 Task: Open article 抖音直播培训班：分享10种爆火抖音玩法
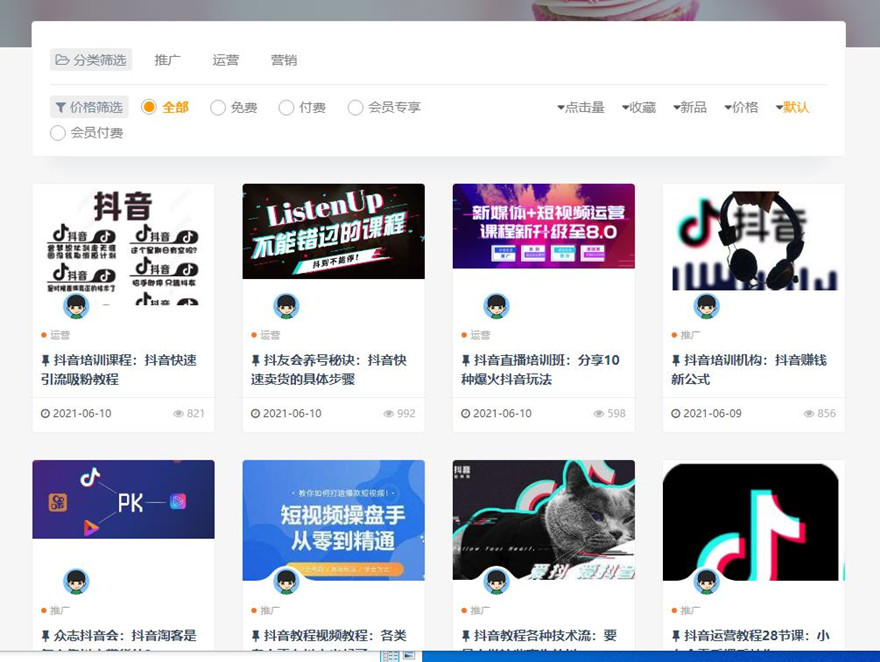click(x=540, y=370)
